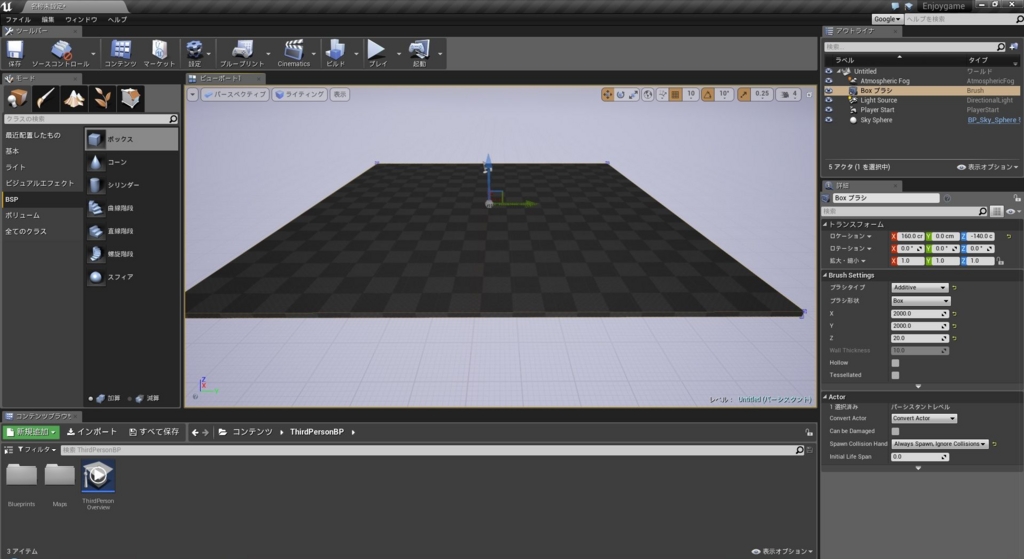Collapse the Transform (トランスフォーム) section
The height and width of the screenshot is (559, 1024).
pyautogui.click(x=825, y=224)
